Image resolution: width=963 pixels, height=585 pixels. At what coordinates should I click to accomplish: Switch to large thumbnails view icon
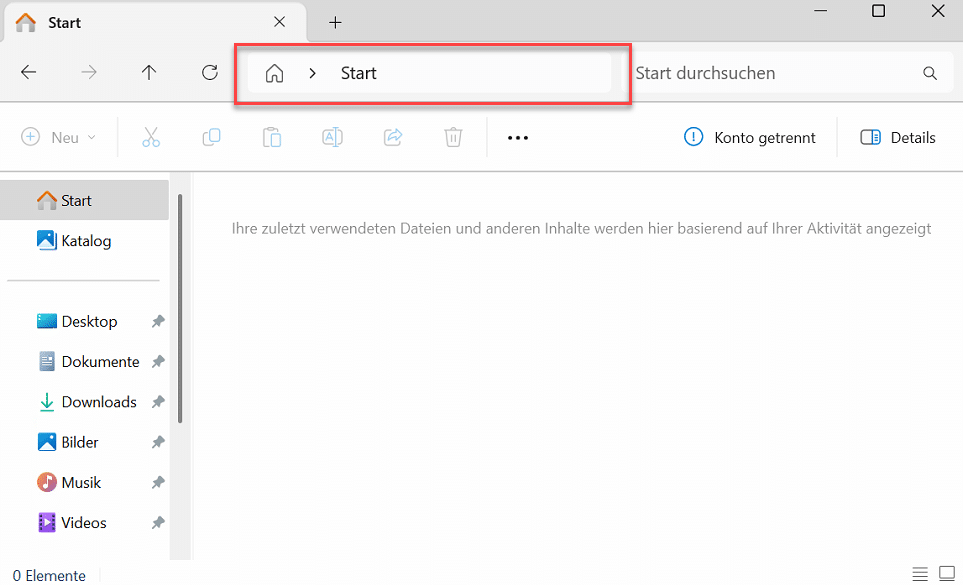coord(946,574)
